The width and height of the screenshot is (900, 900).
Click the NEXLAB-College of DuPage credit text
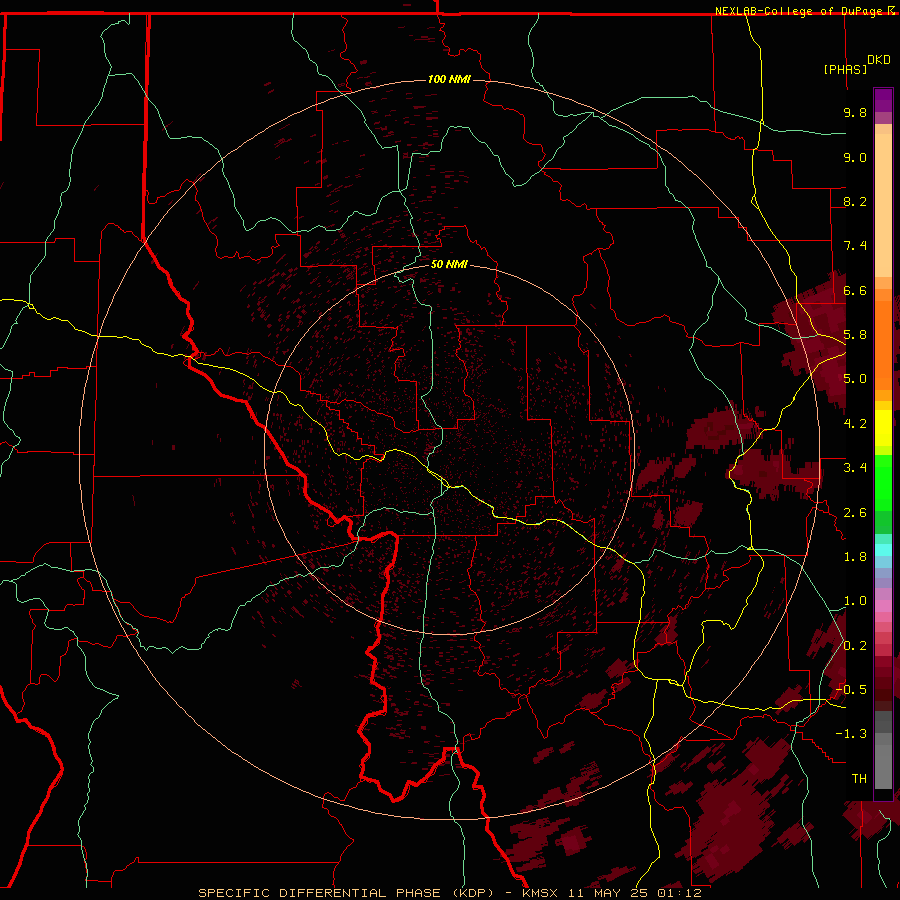coord(801,11)
